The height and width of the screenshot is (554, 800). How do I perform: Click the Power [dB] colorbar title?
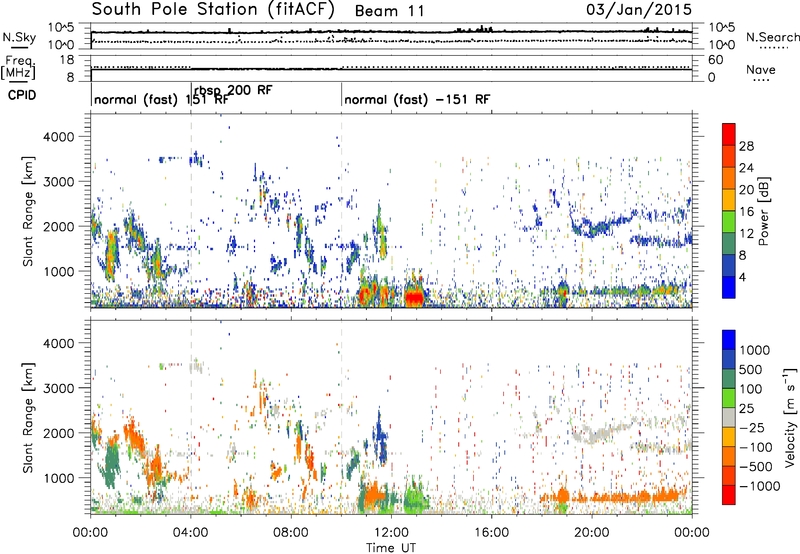pyautogui.click(x=764, y=211)
